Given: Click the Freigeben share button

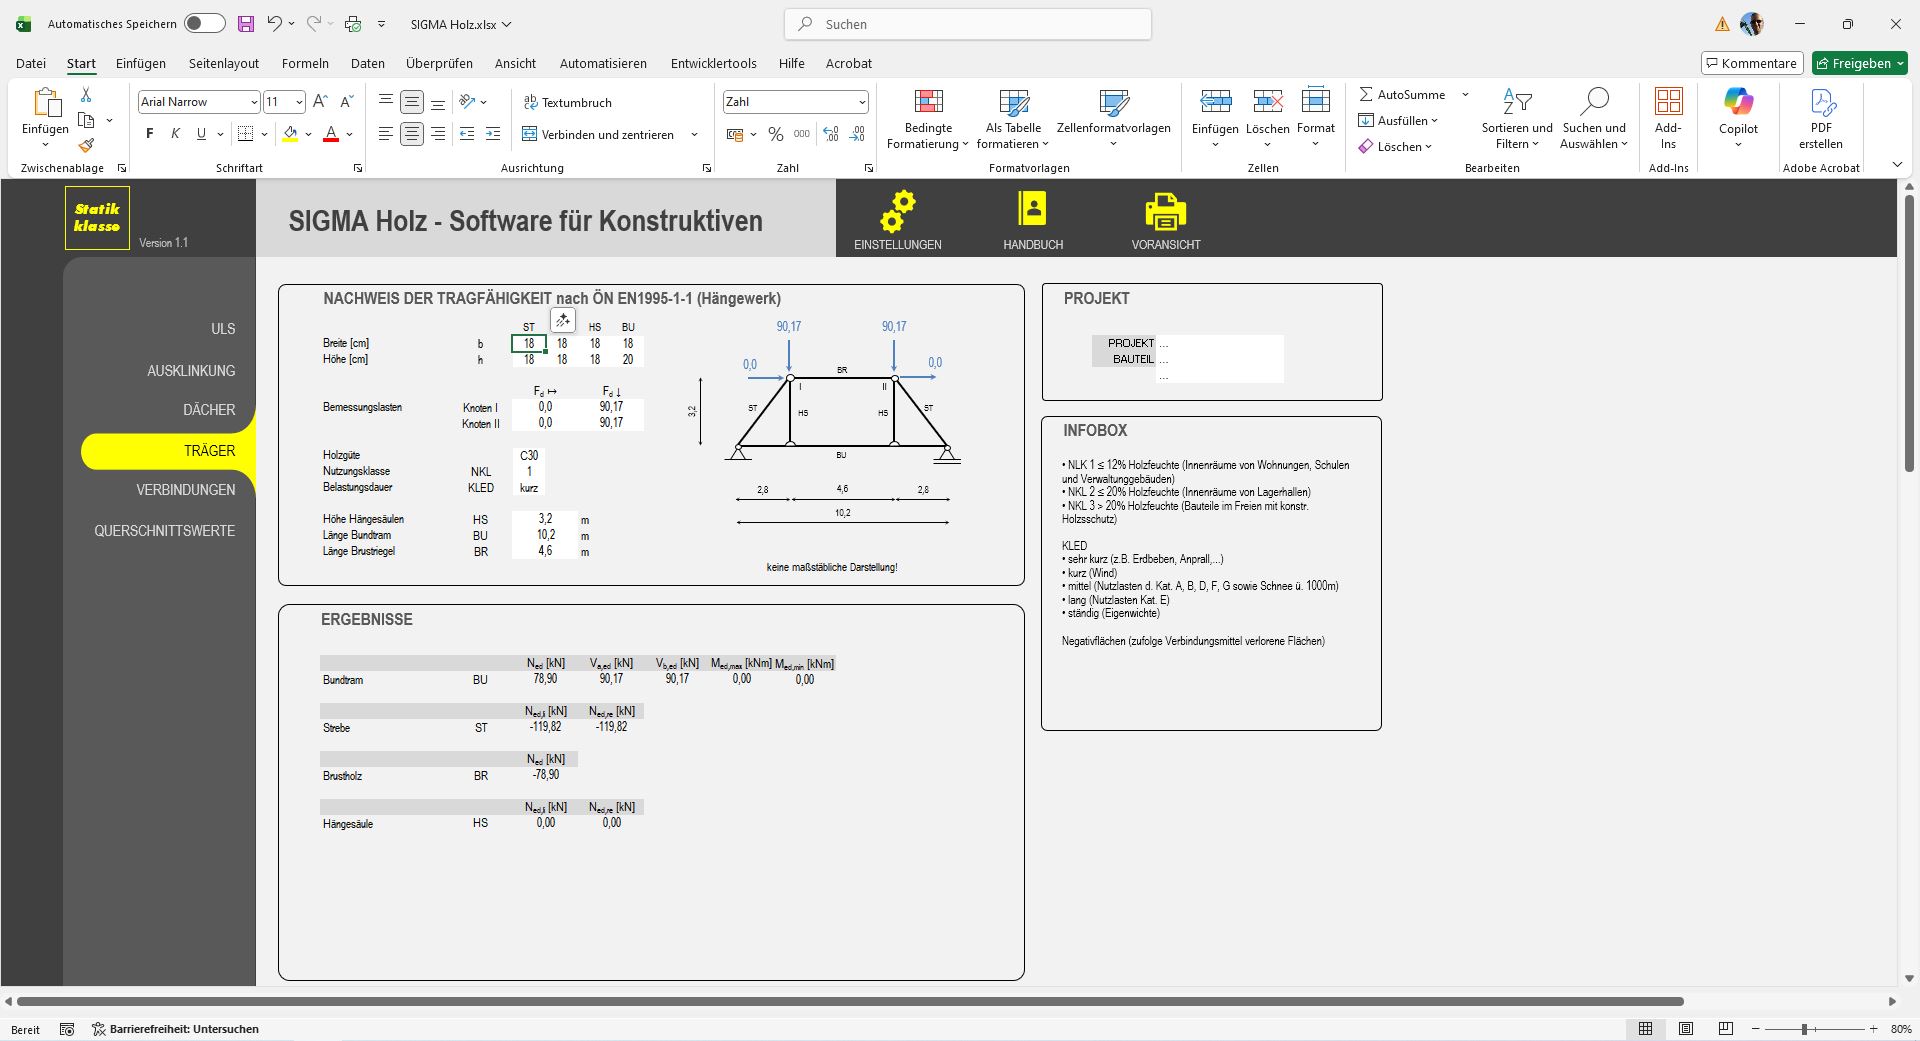Looking at the screenshot, I should pos(1859,63).
